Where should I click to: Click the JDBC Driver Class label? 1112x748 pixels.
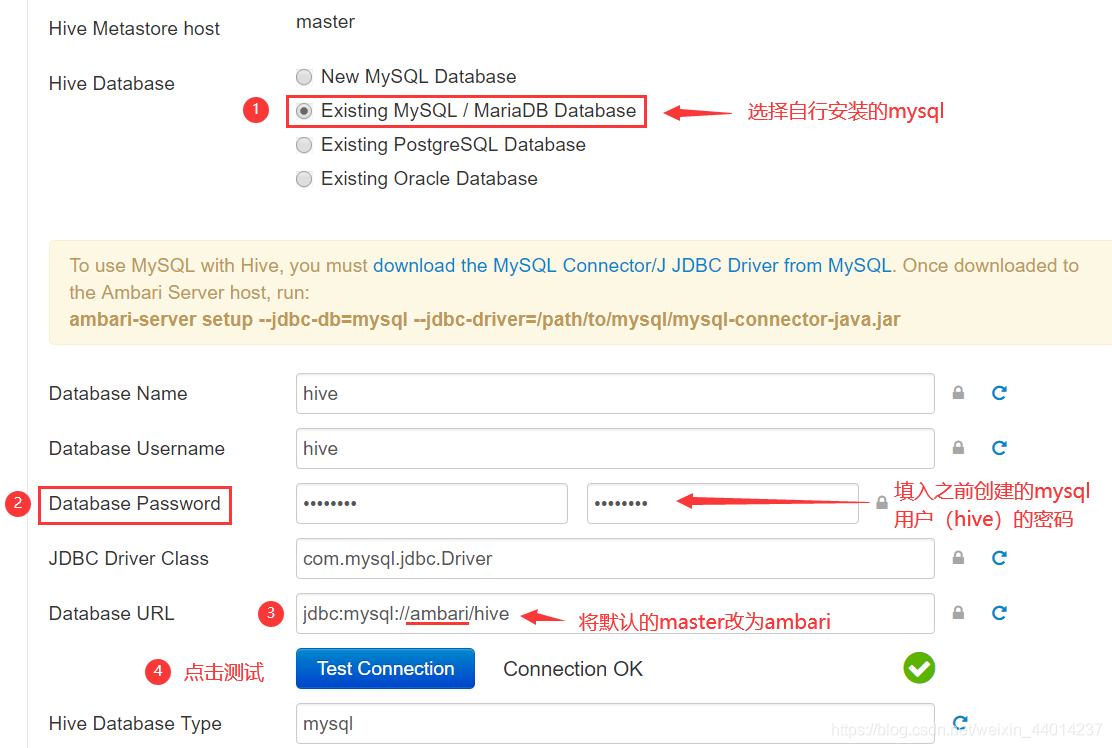point(128,559)
